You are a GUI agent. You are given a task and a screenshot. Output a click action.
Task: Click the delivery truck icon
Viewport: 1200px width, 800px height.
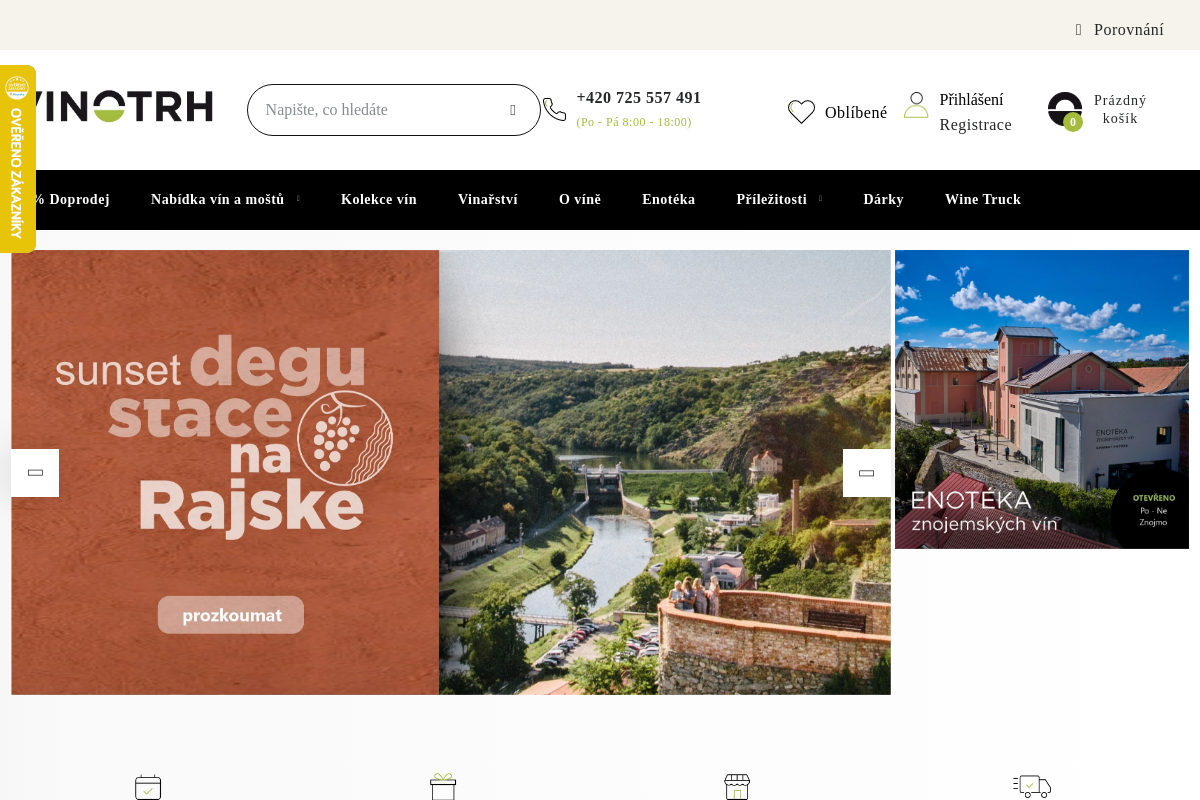coord(1031,786)
